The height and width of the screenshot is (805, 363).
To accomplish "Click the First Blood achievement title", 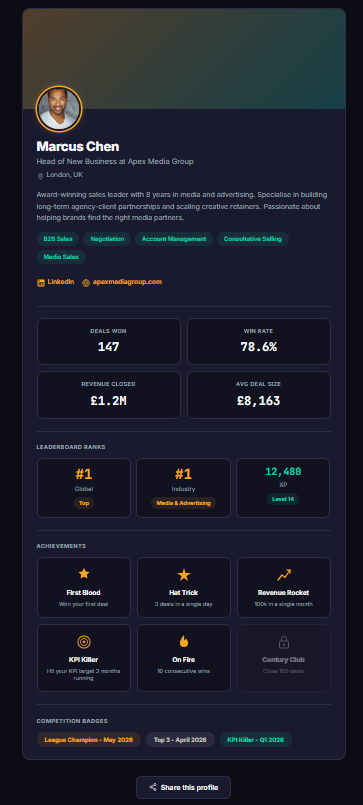I will [x=84, y=593].
